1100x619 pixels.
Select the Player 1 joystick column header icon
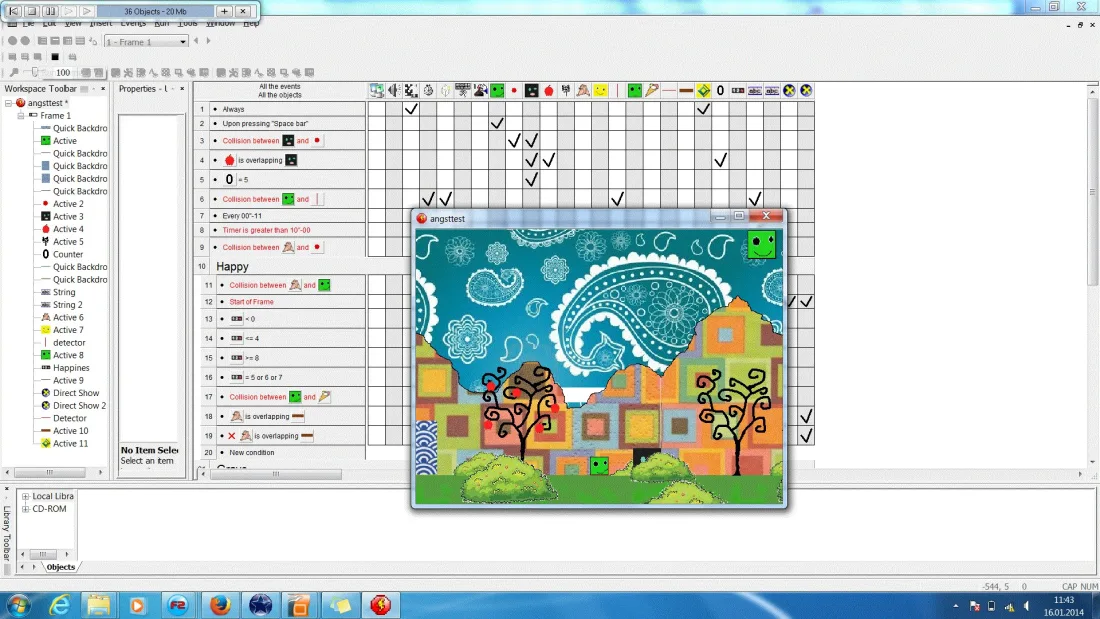click(x=480, y=91)
